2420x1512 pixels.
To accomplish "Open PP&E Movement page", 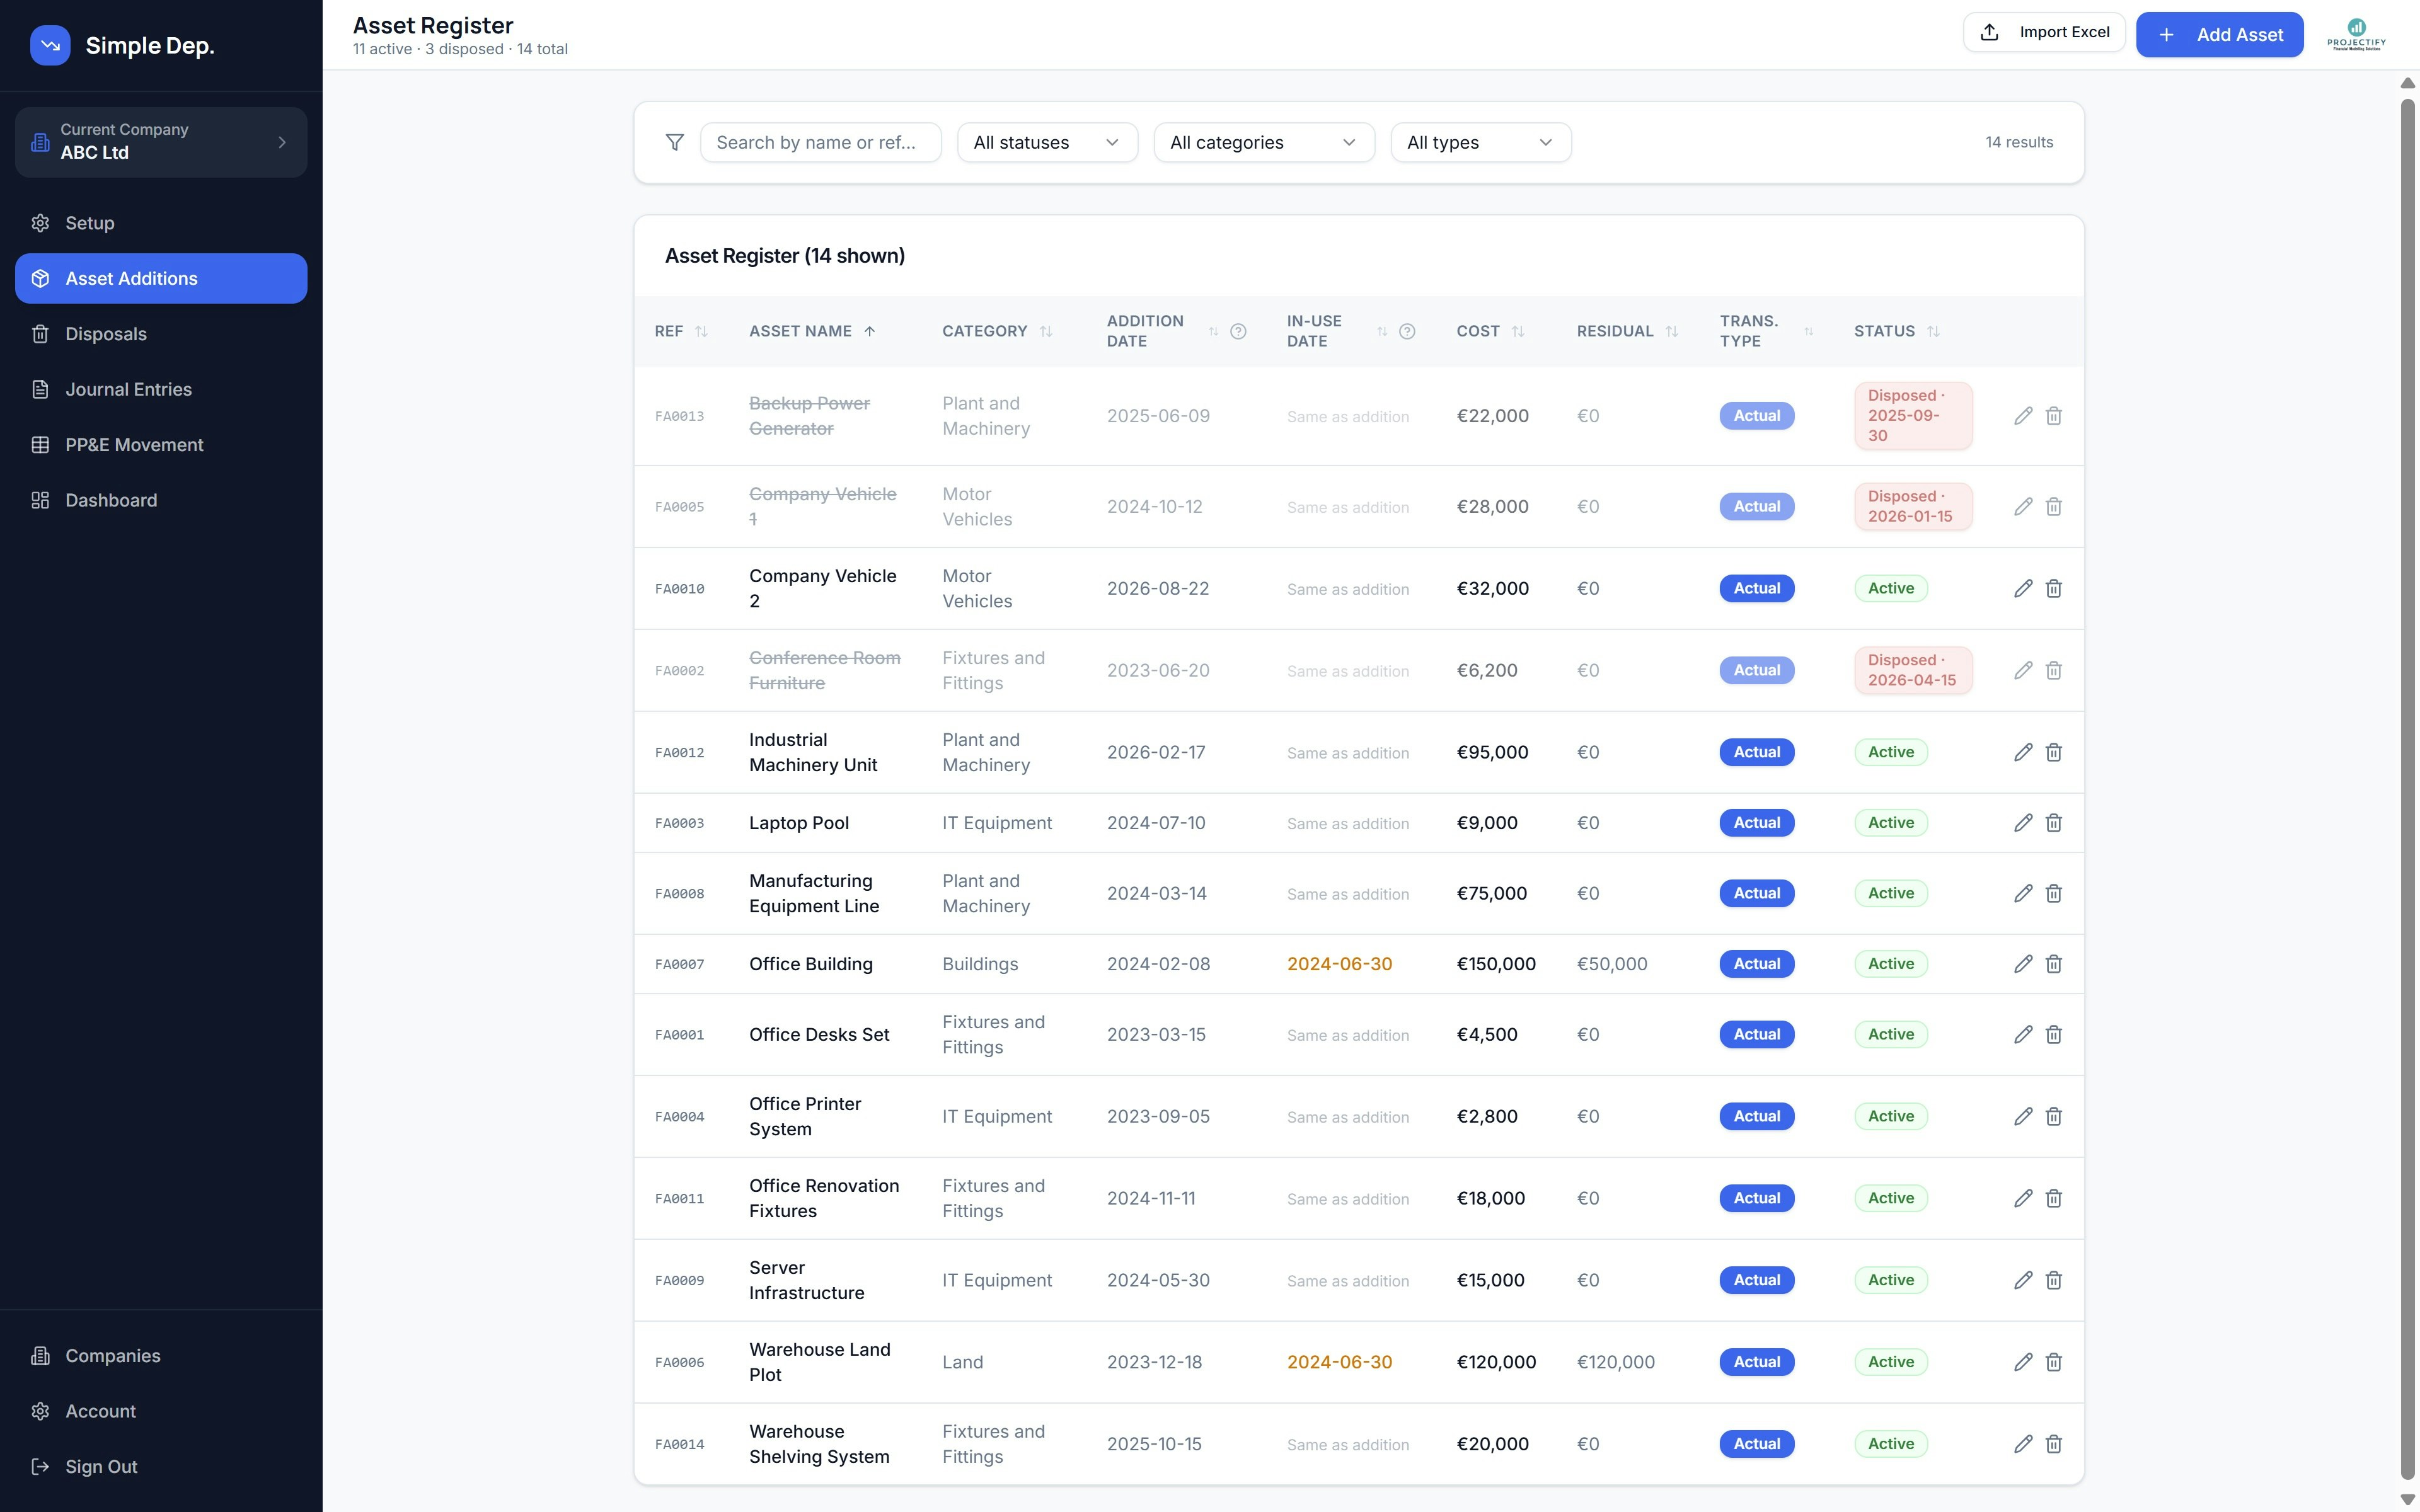I will point(161,445).
